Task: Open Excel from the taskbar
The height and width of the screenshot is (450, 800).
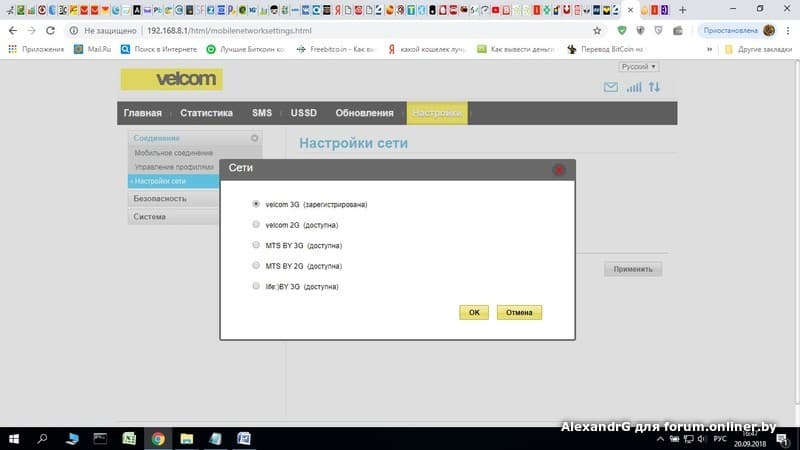Action: coord(129,439)
